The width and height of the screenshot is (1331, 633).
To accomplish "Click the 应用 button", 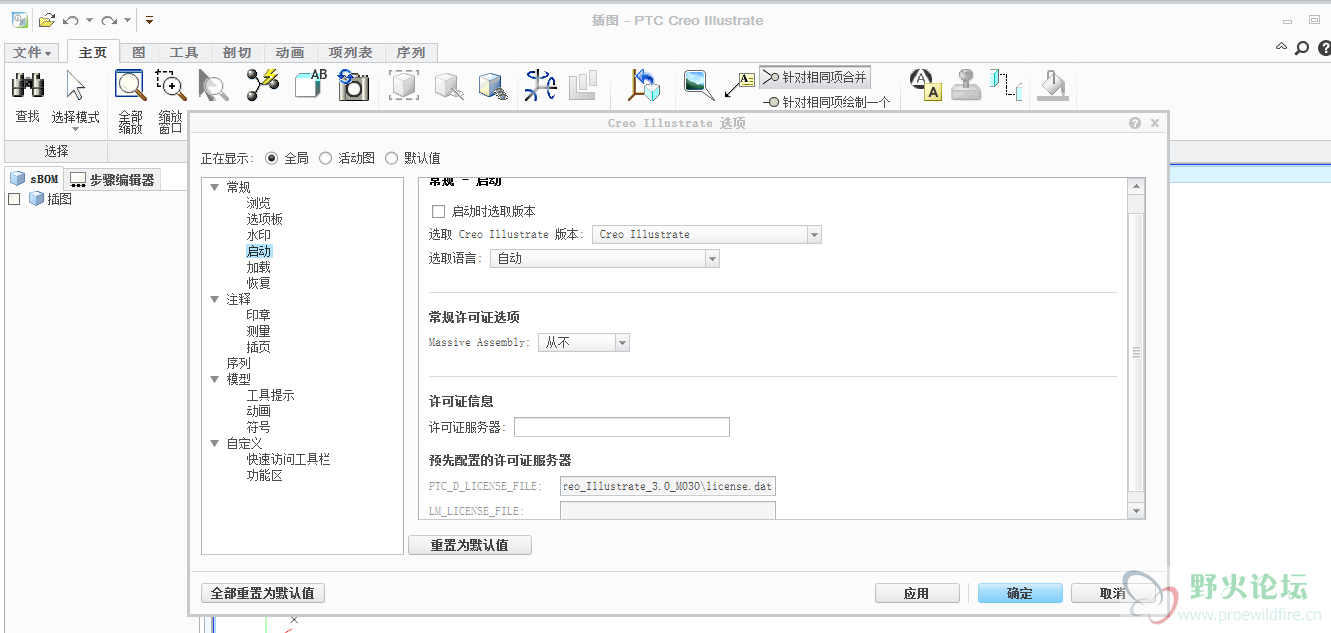I will pyautogui.click(x=917, y=593).
